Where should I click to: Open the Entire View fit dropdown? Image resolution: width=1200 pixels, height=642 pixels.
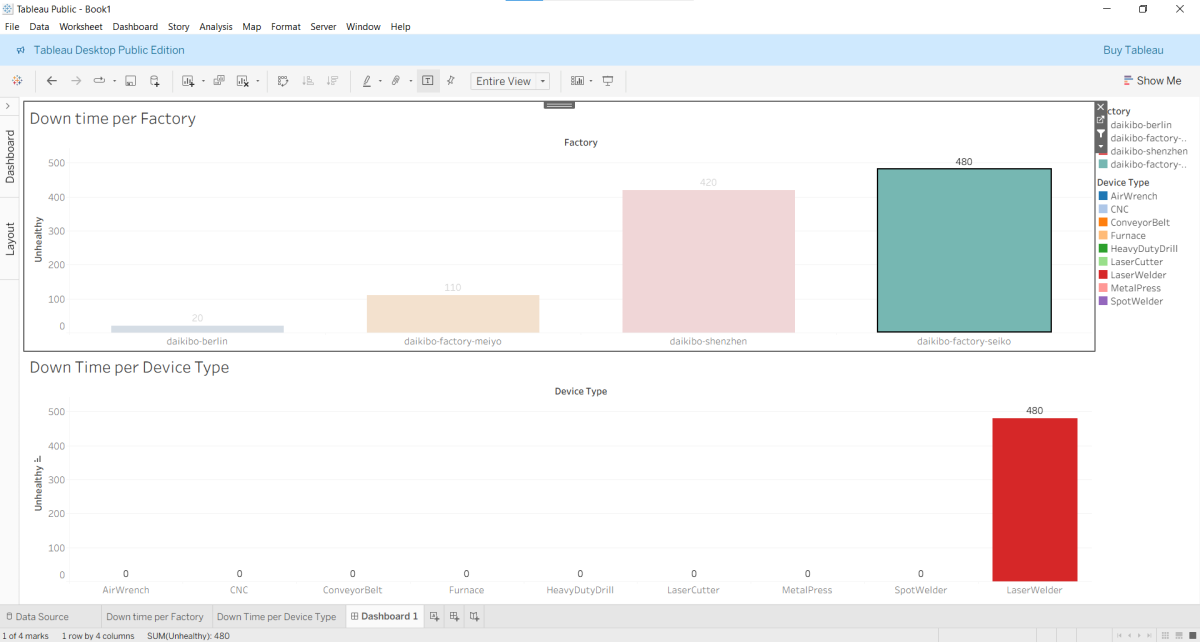510,81
